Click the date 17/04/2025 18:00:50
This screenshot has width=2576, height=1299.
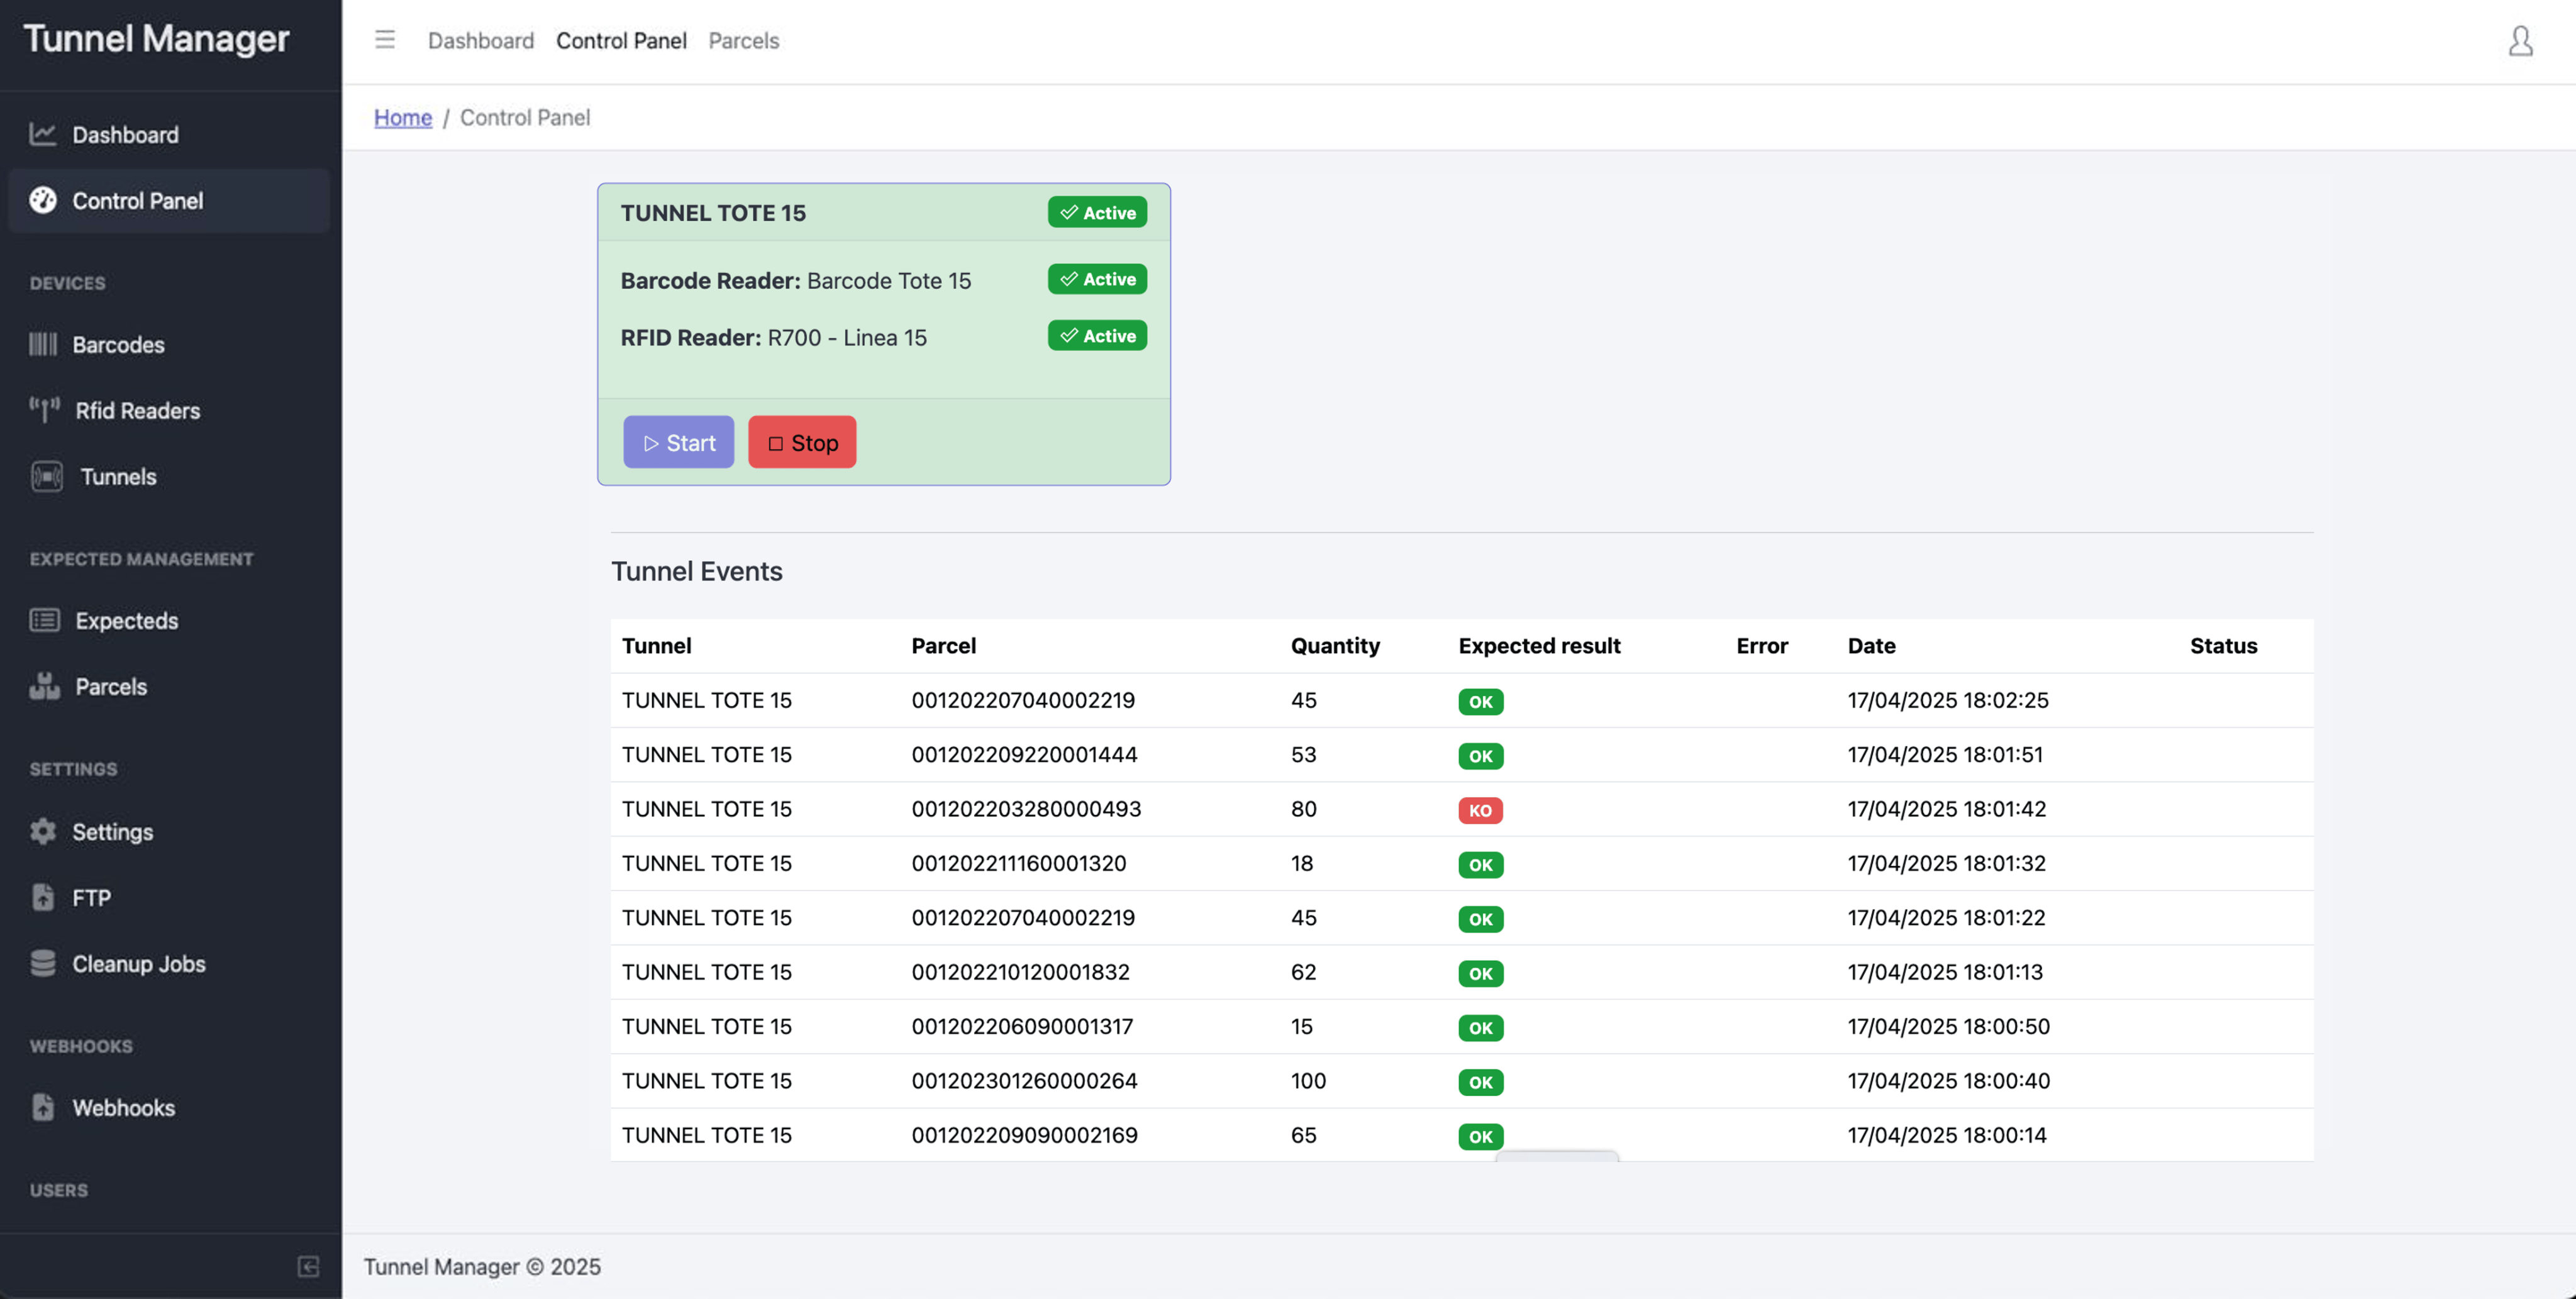(1948, 1026)
